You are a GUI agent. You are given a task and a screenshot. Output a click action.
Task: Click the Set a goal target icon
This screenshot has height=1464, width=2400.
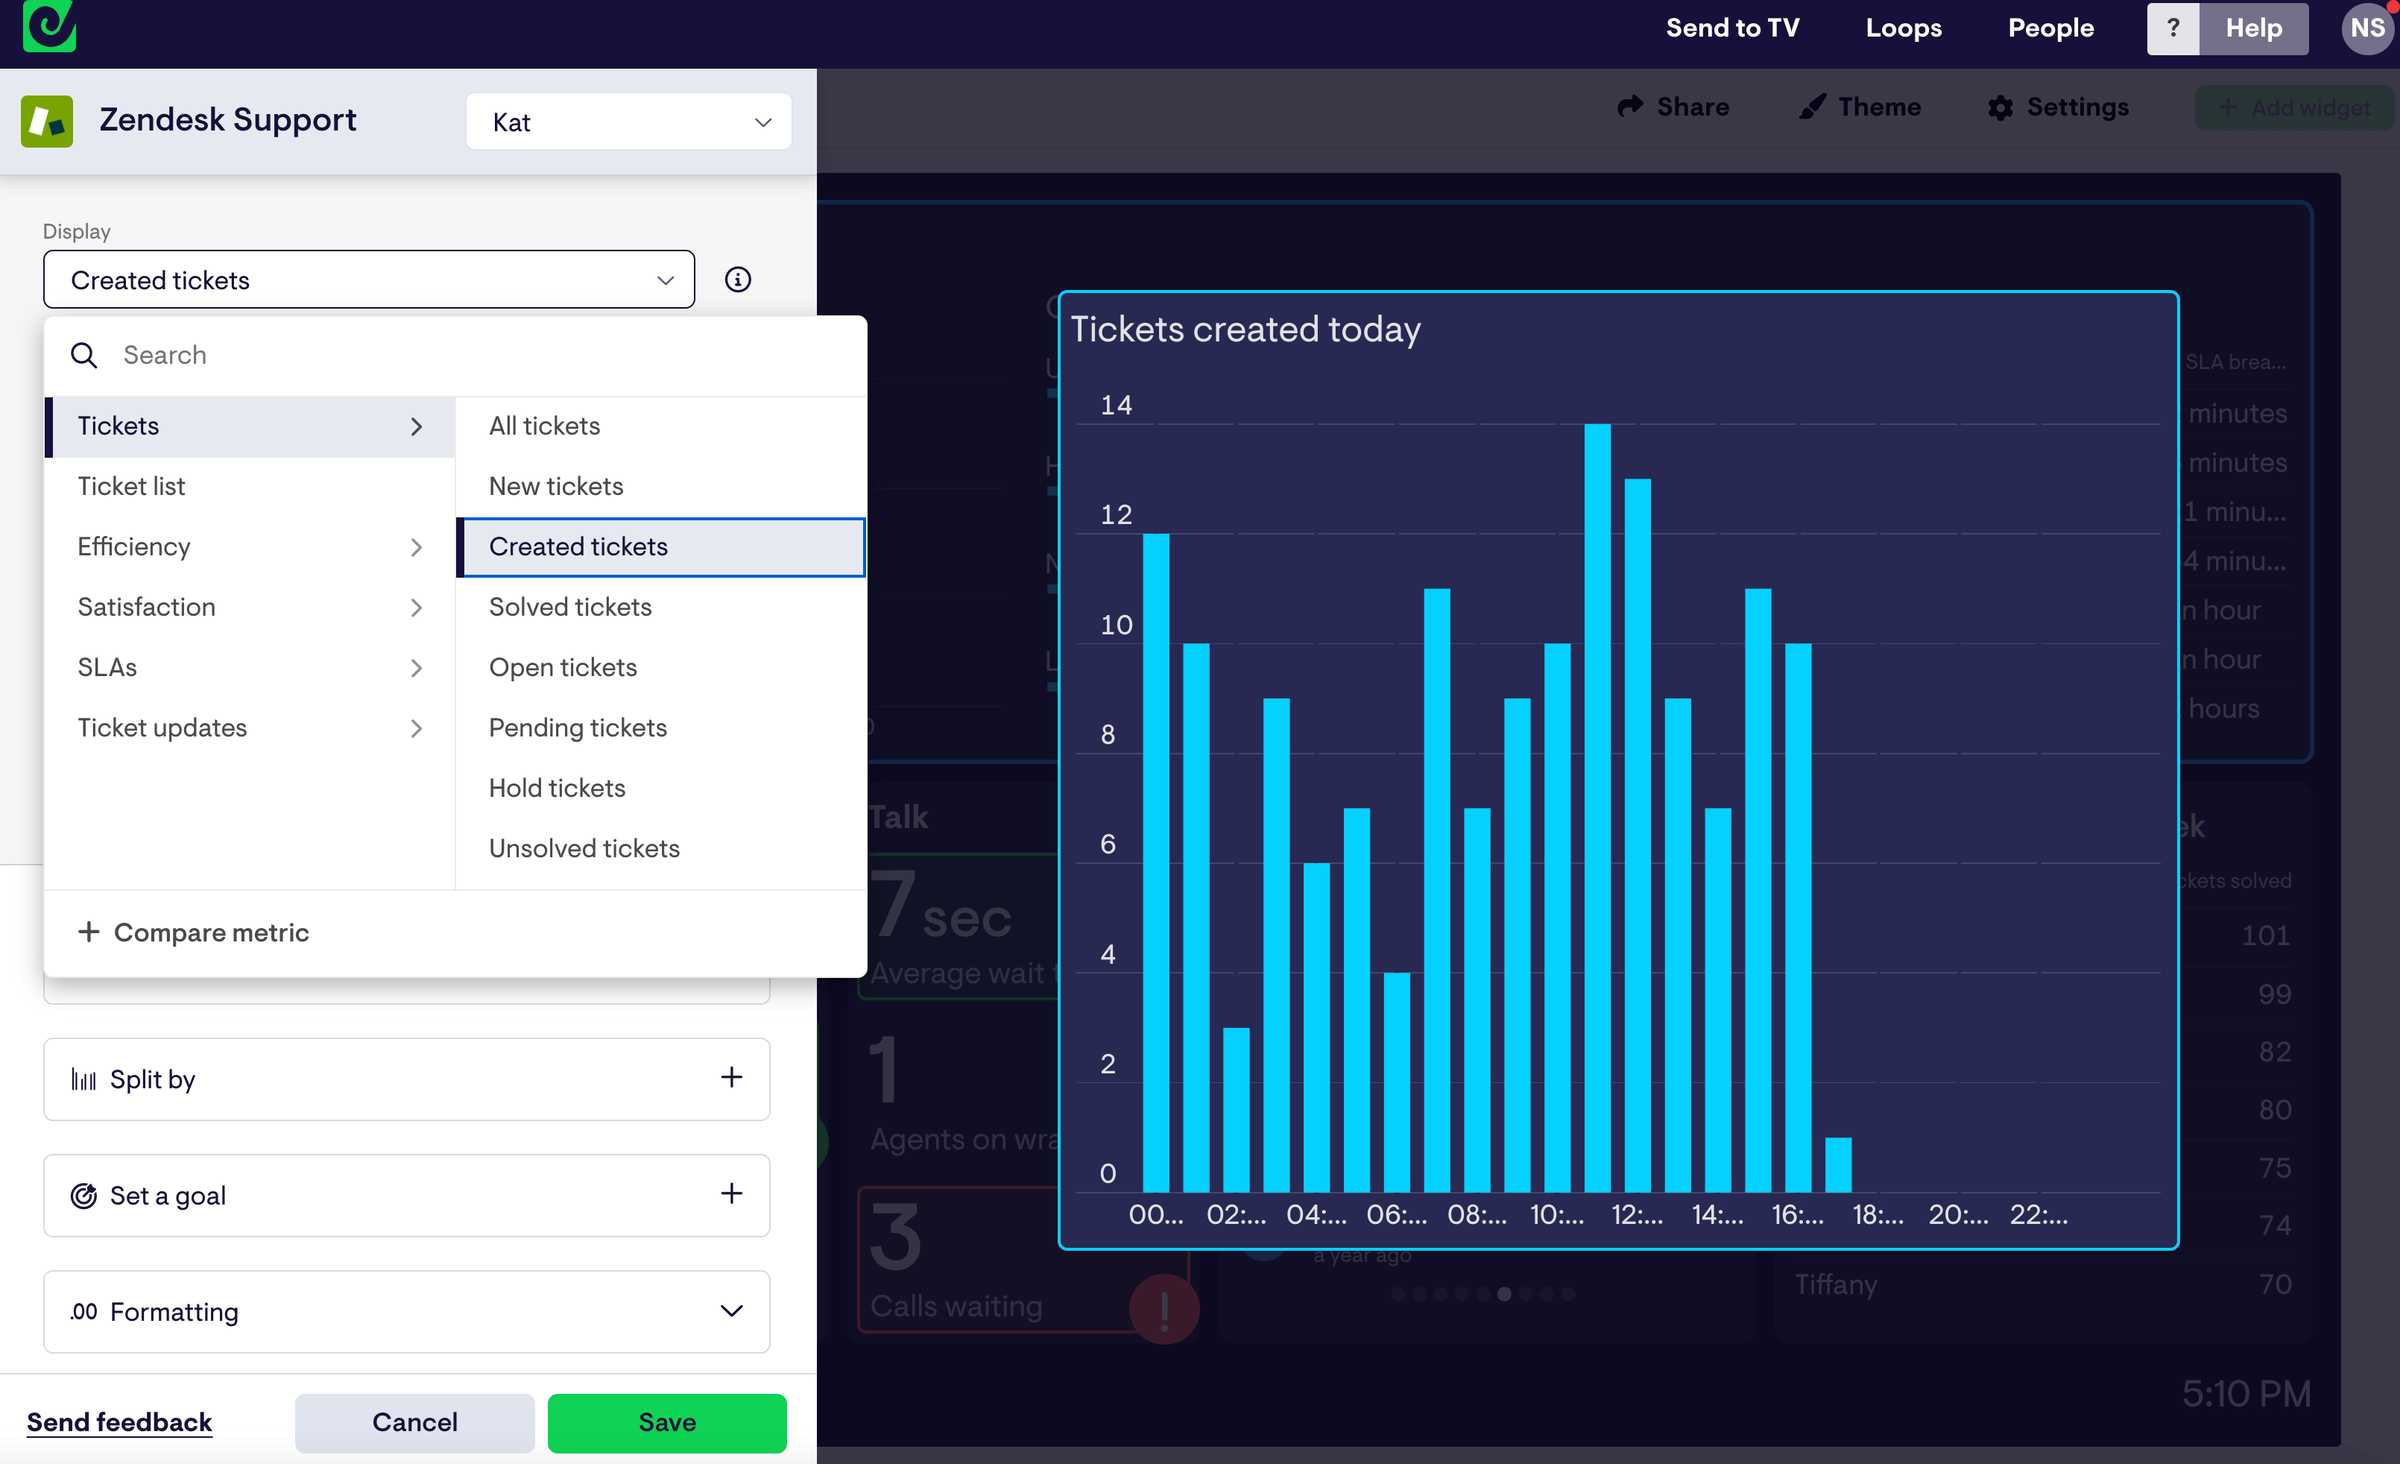tap(84, 1194)
